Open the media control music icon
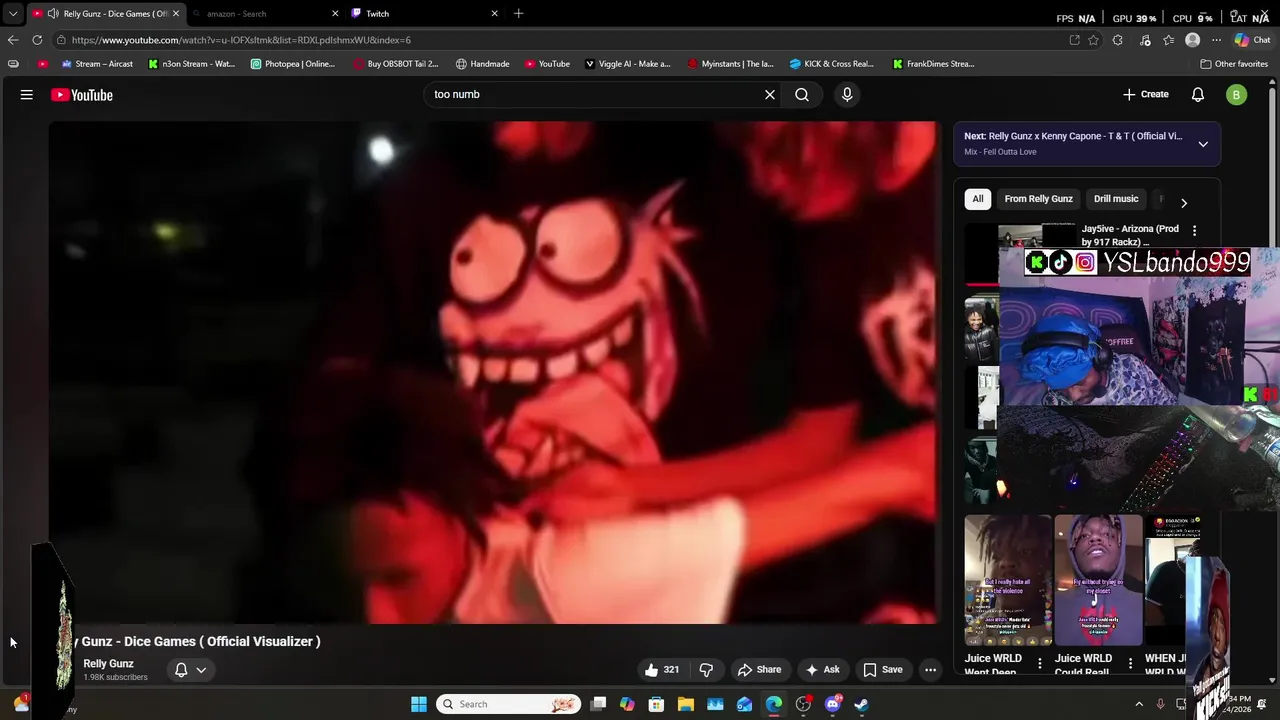 point(1145,40)
